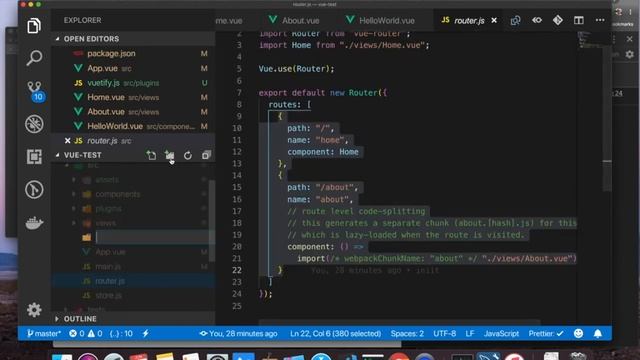The height and width of the screenshot is (360, 640).
Task: Click the diamond-shaped icon in the editor toolbar
Action: (x=558, y=20)
